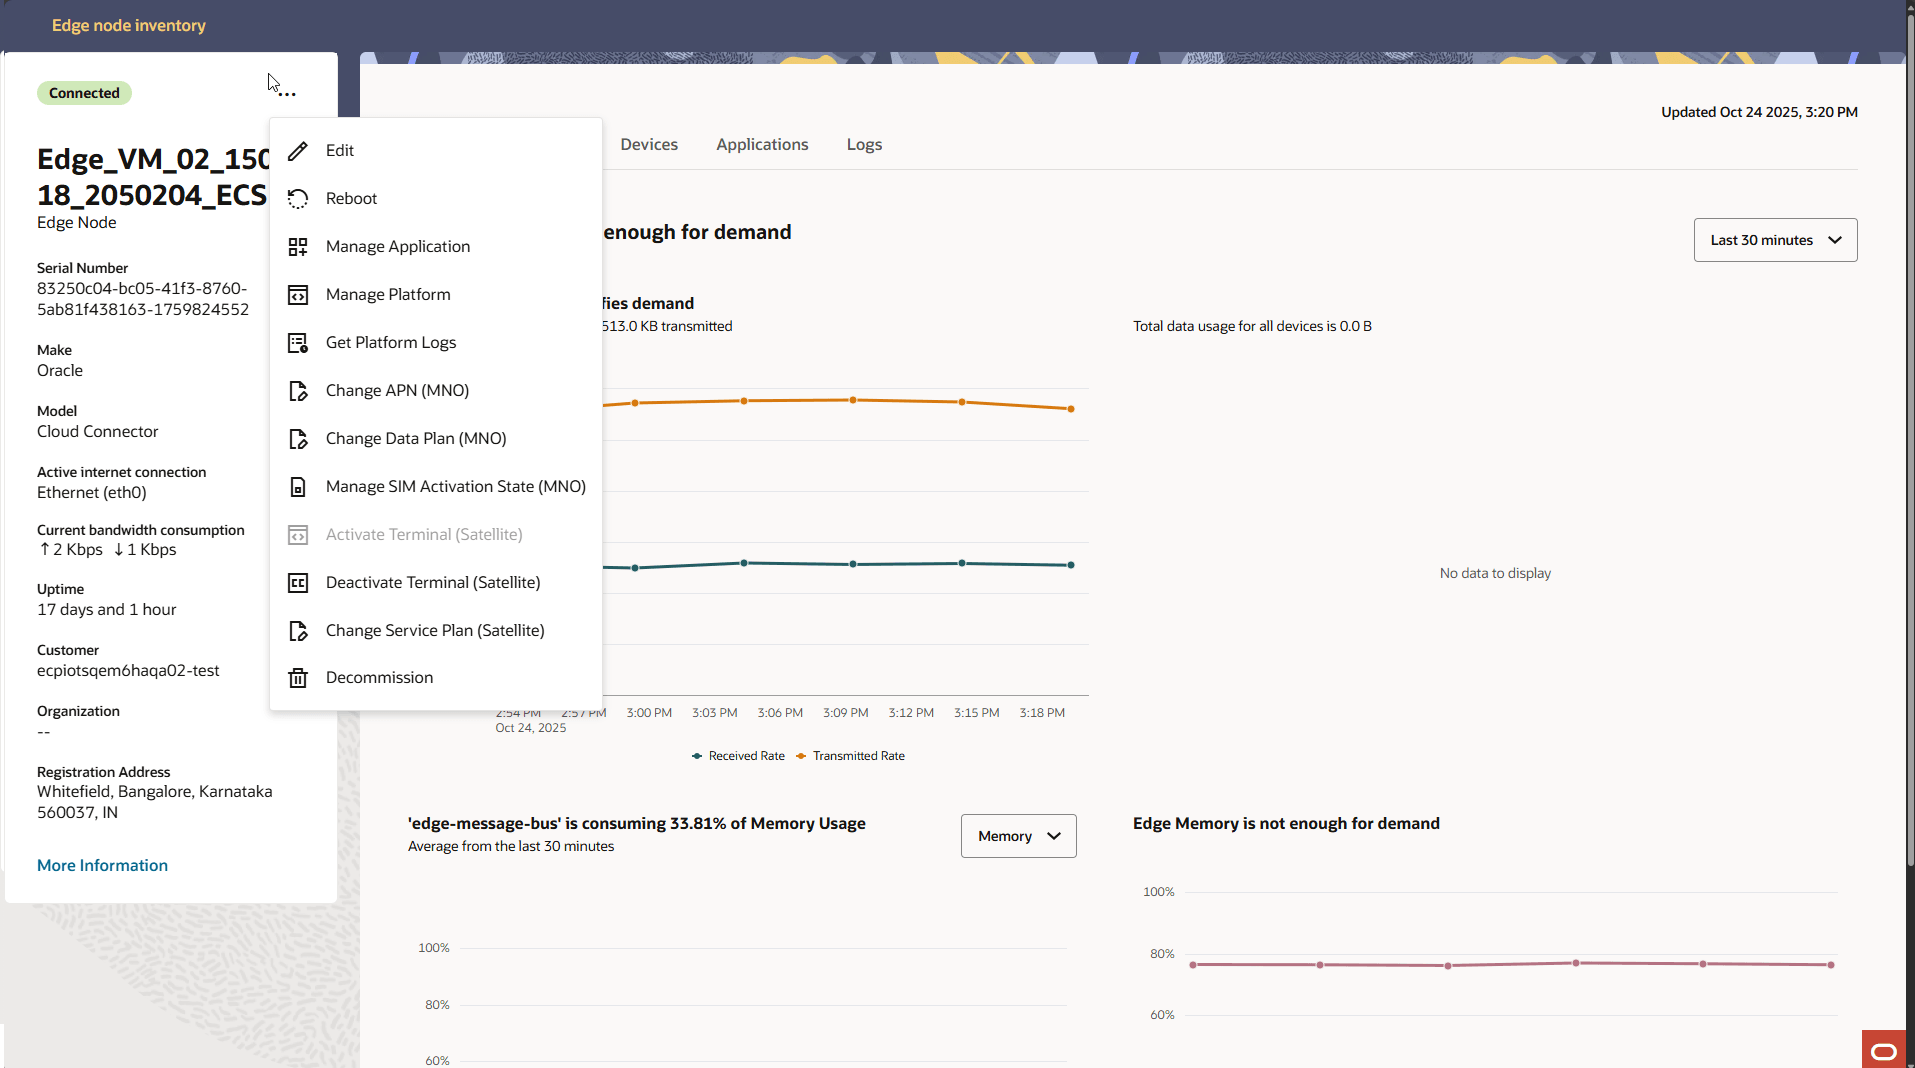Open the Memory metric dropdown
This screenshot has height=1068, width=1915.
1017,836
